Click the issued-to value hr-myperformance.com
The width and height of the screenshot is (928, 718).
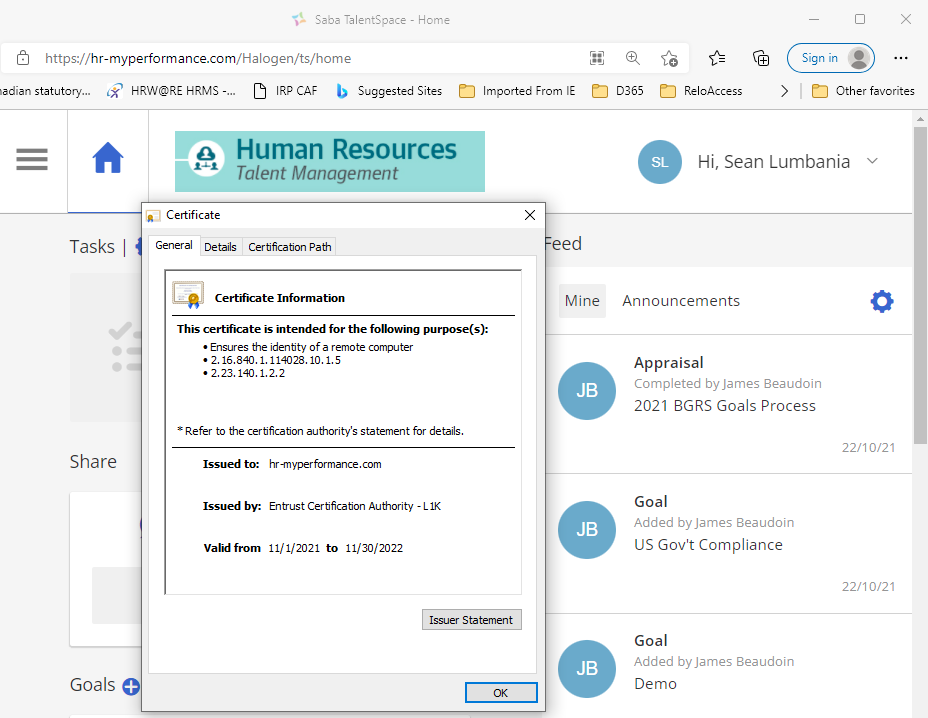tap(325, 464)
